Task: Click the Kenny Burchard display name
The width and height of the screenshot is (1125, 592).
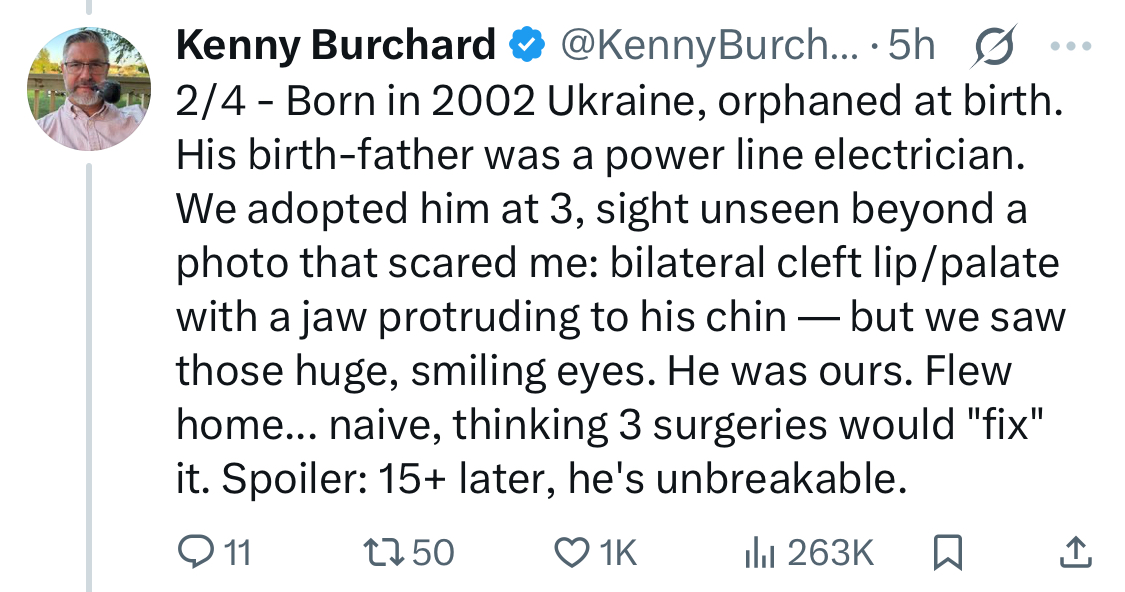Action: pos(336,45)
